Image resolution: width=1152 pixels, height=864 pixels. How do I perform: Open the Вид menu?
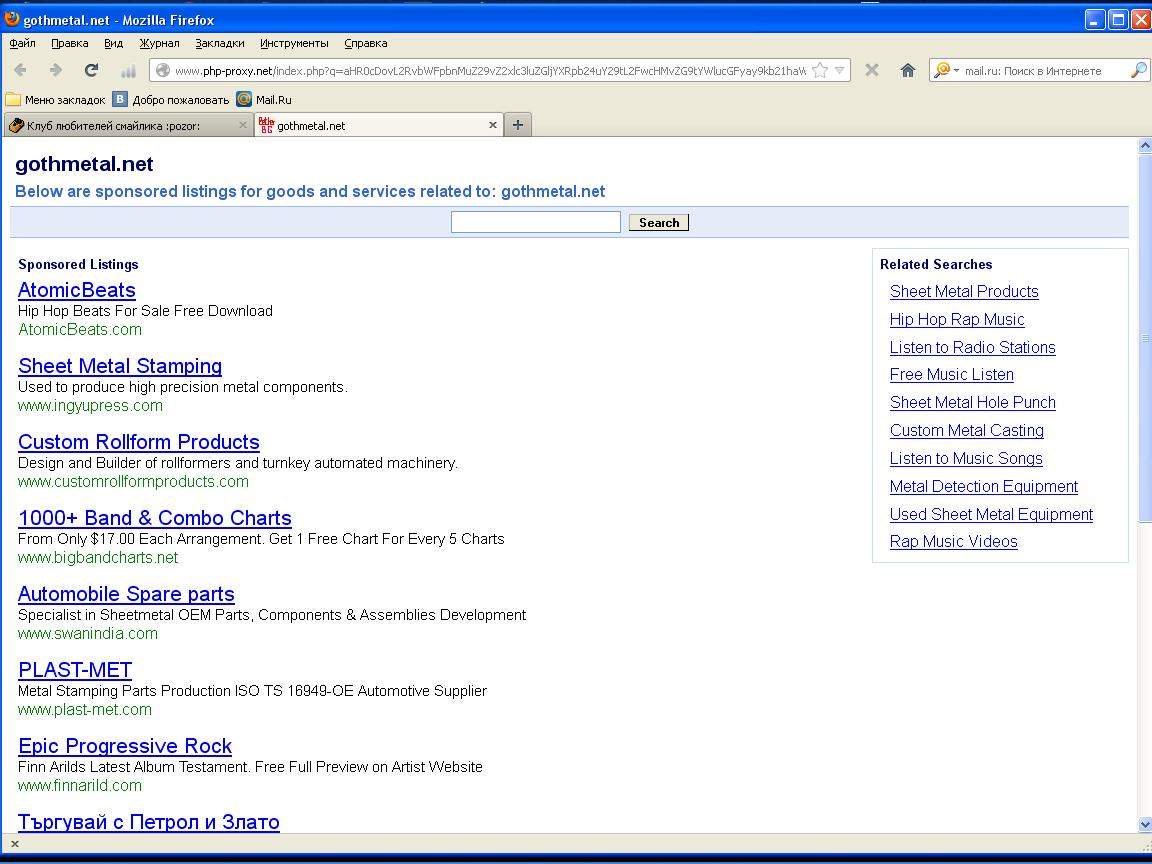[114, 43]
